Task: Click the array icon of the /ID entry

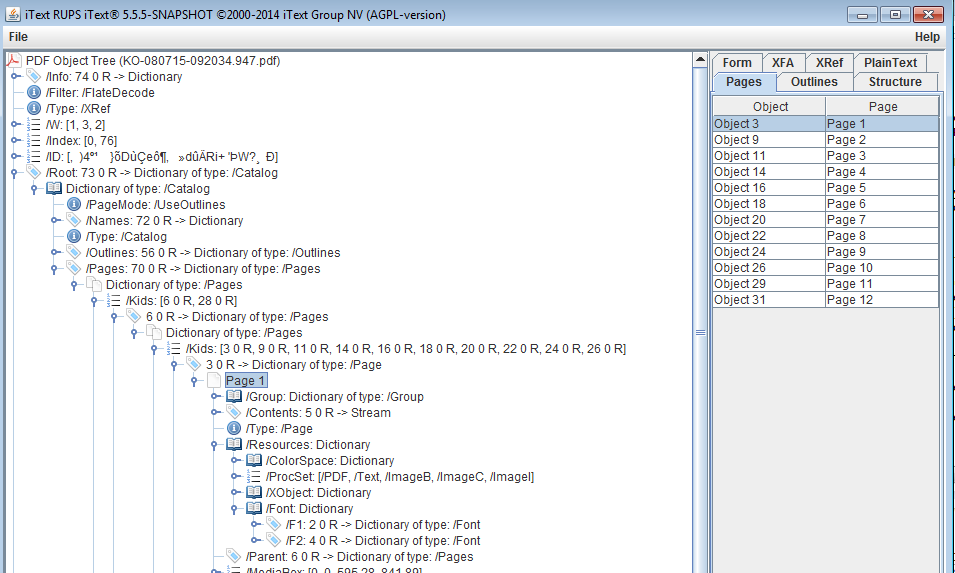Action: coord(34,156)
